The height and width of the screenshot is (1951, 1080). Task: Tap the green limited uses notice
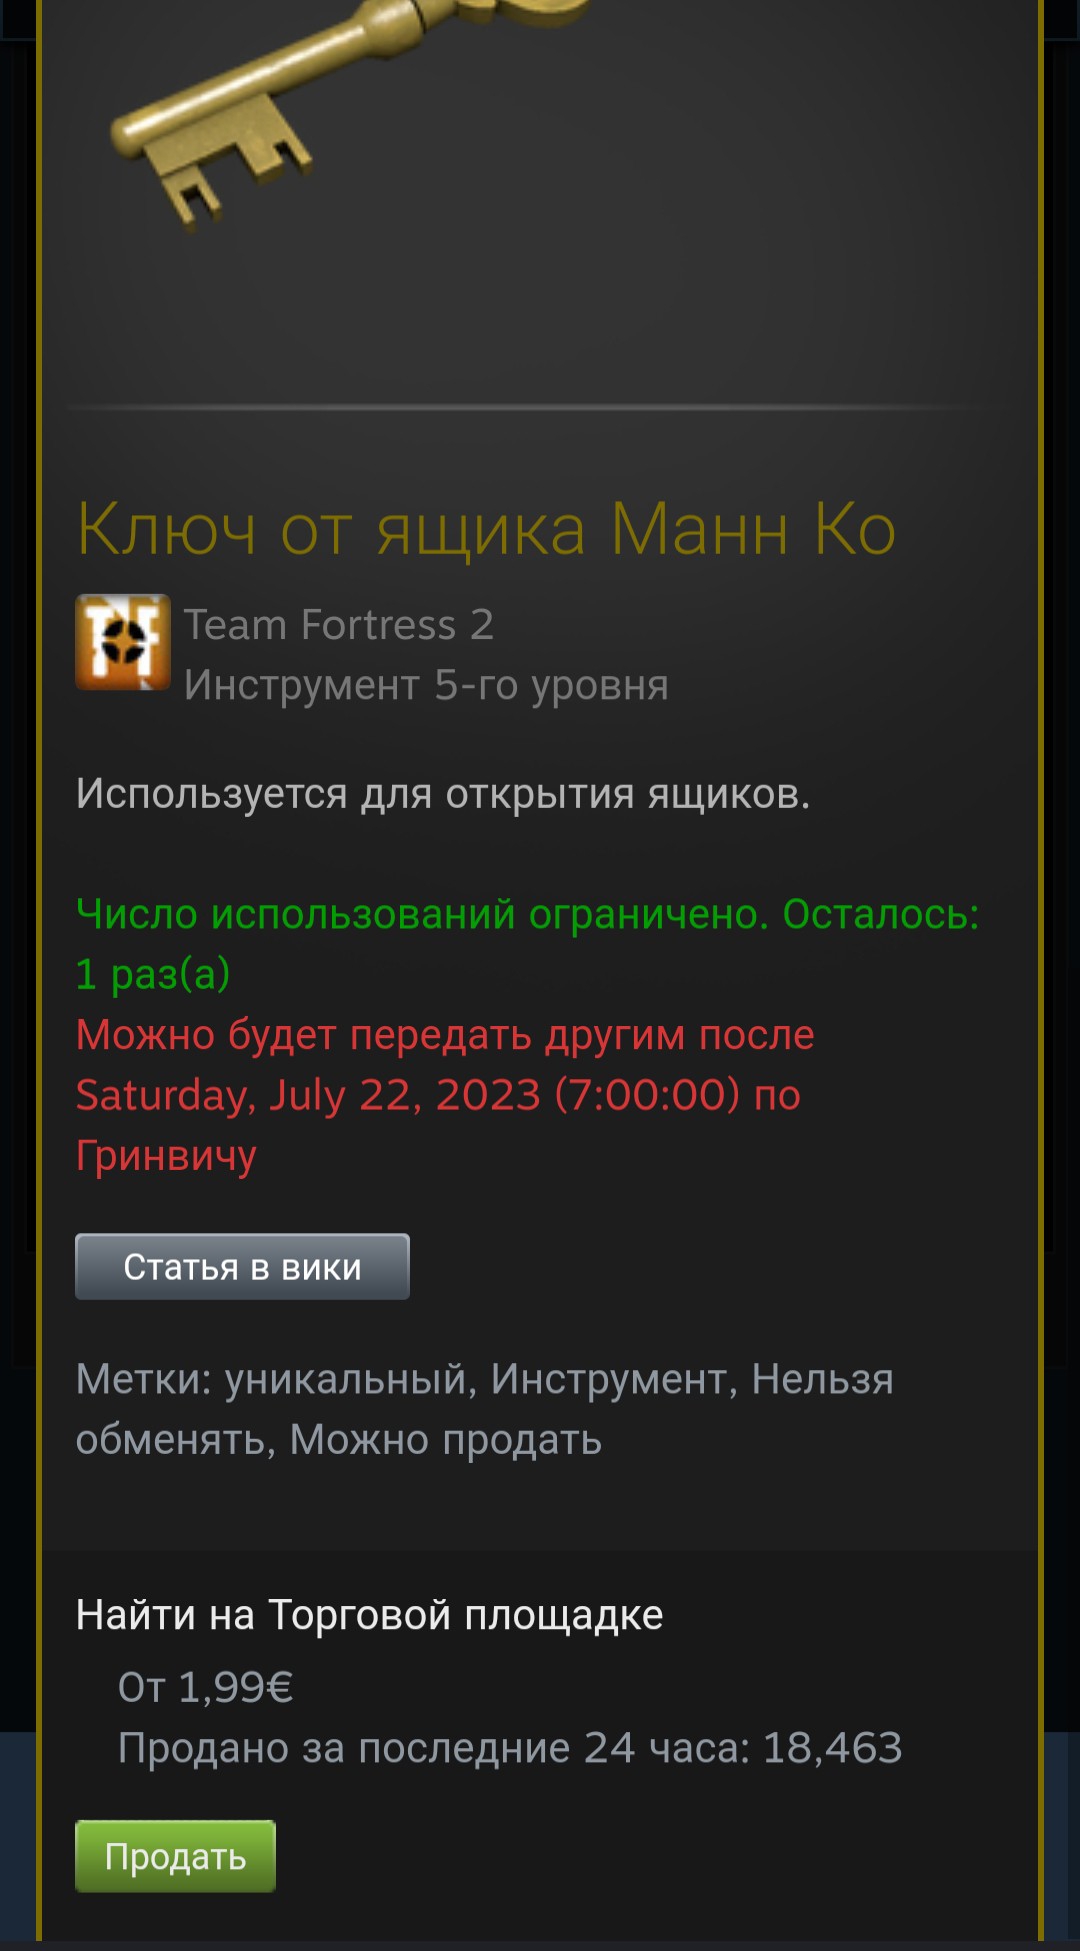[x=527, y=944]
